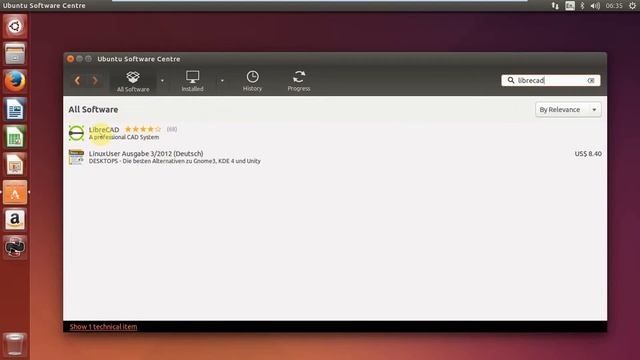640x360 pixels.
Task: Open LibreOffice Impress from launcher
Action: point(15,164)
